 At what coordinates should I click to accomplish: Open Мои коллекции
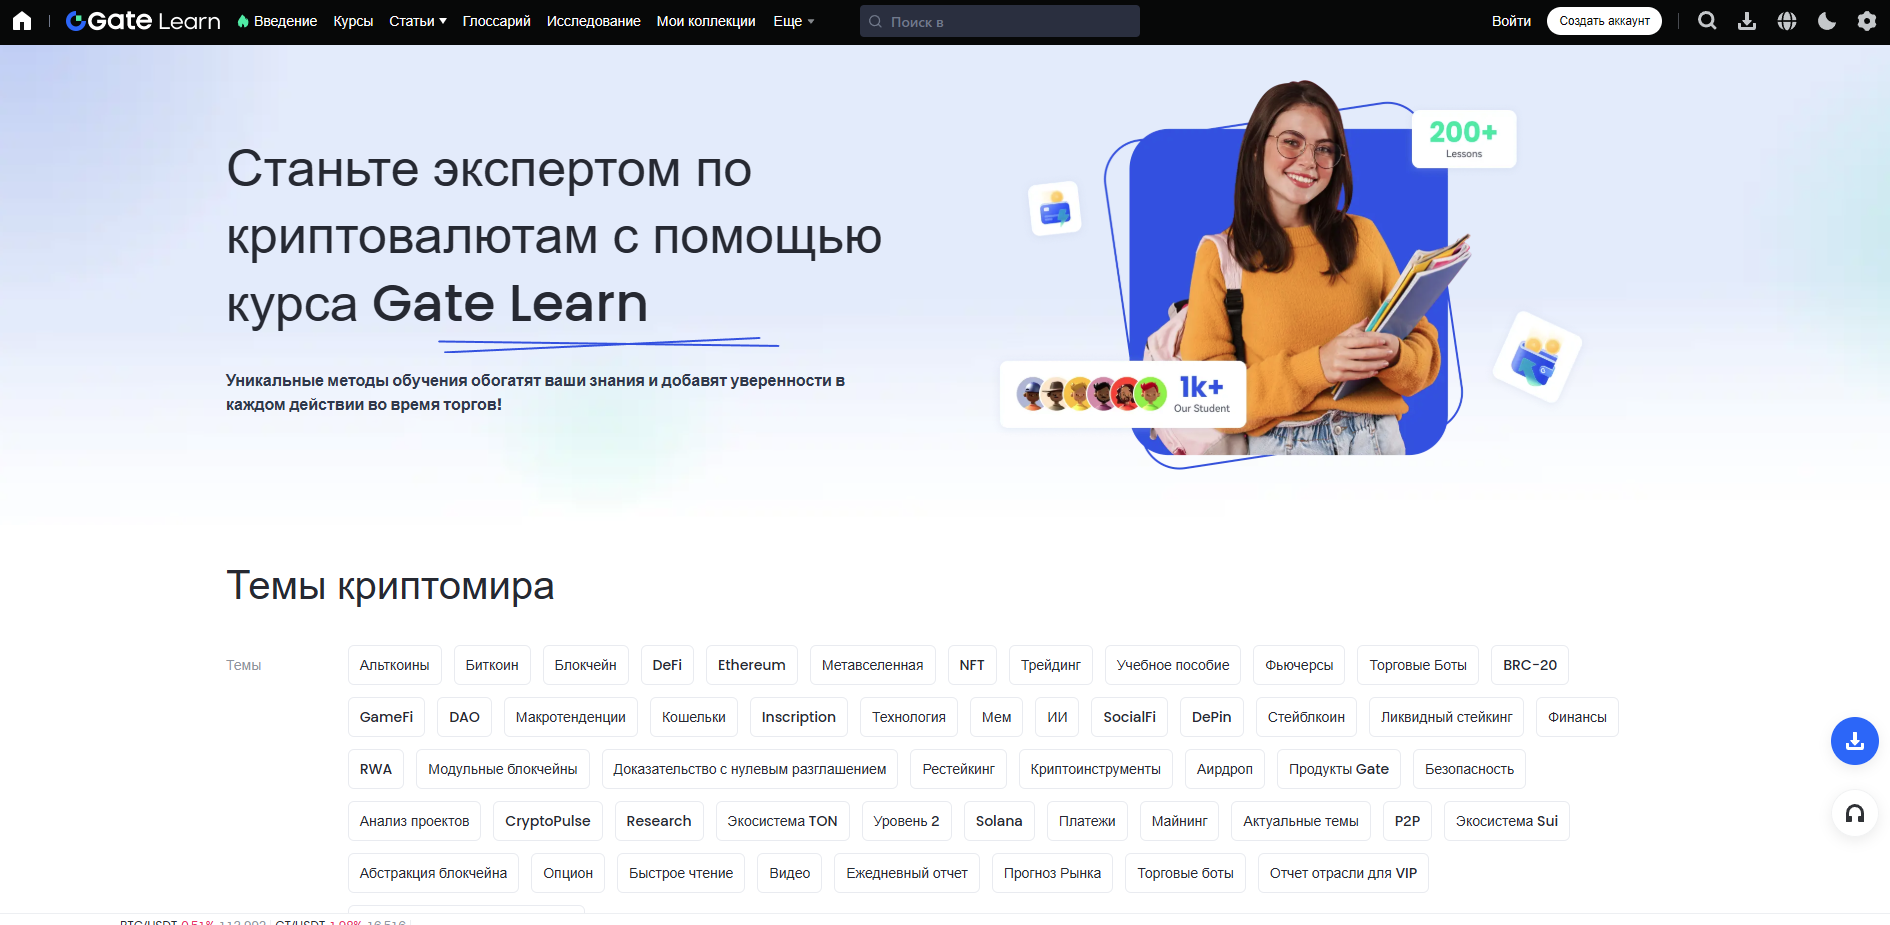[x=706, y=21]
